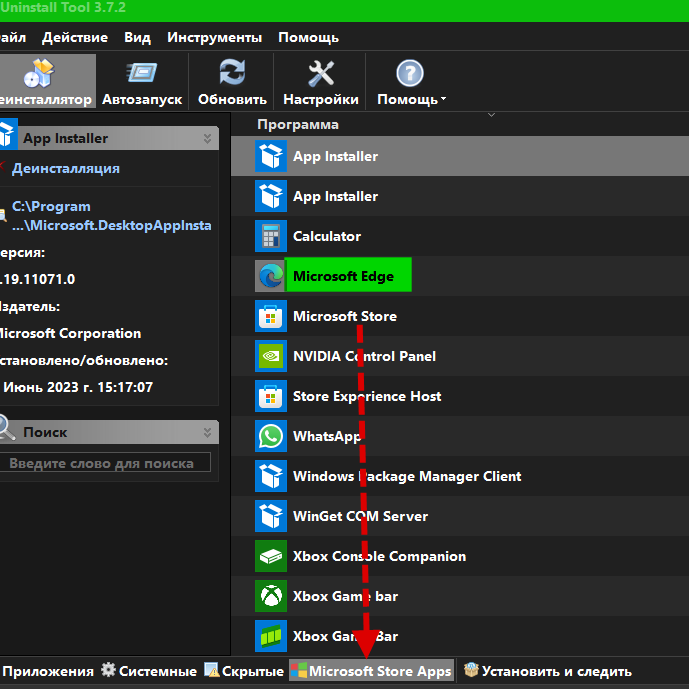This screenshot has height=689, width=689.
Task: Select the Calculator row text
Action: [x=327, y=236]
